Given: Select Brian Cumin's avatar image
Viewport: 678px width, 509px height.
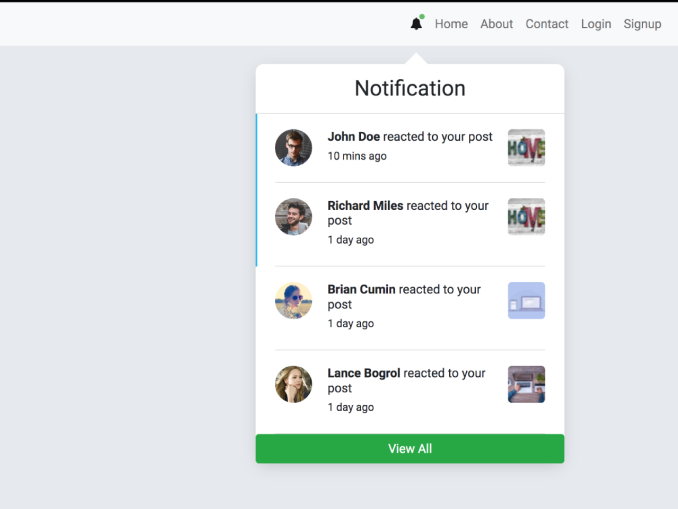Looking at the screenshot, I should [293, 300].
